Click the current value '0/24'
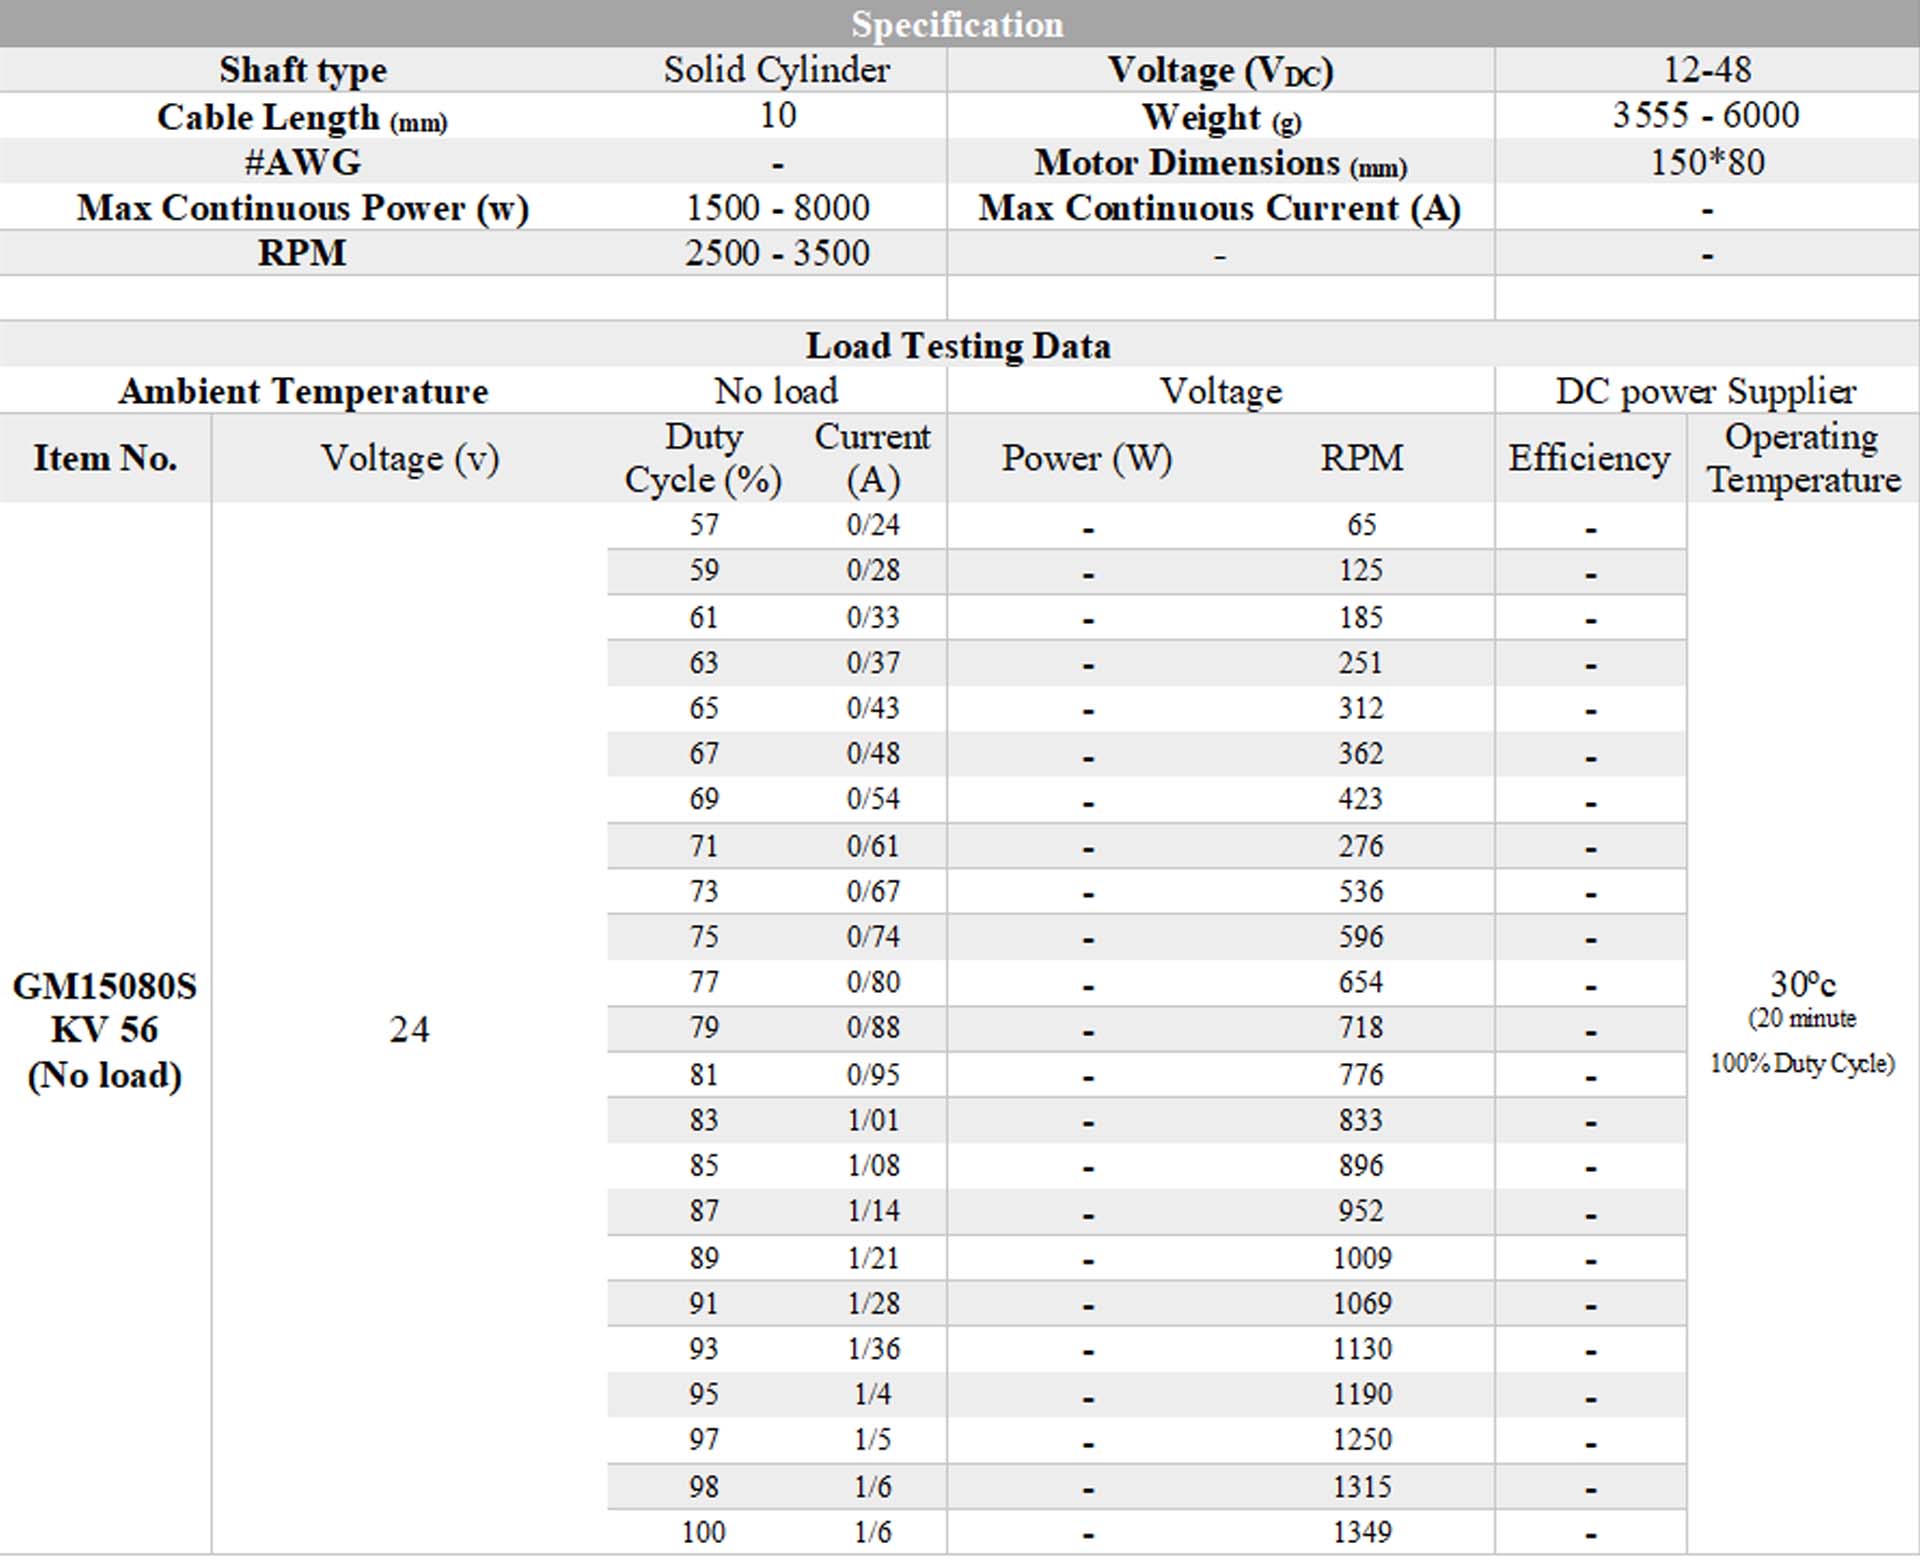Viewport: 1920px width, 1560px height. 873,524
